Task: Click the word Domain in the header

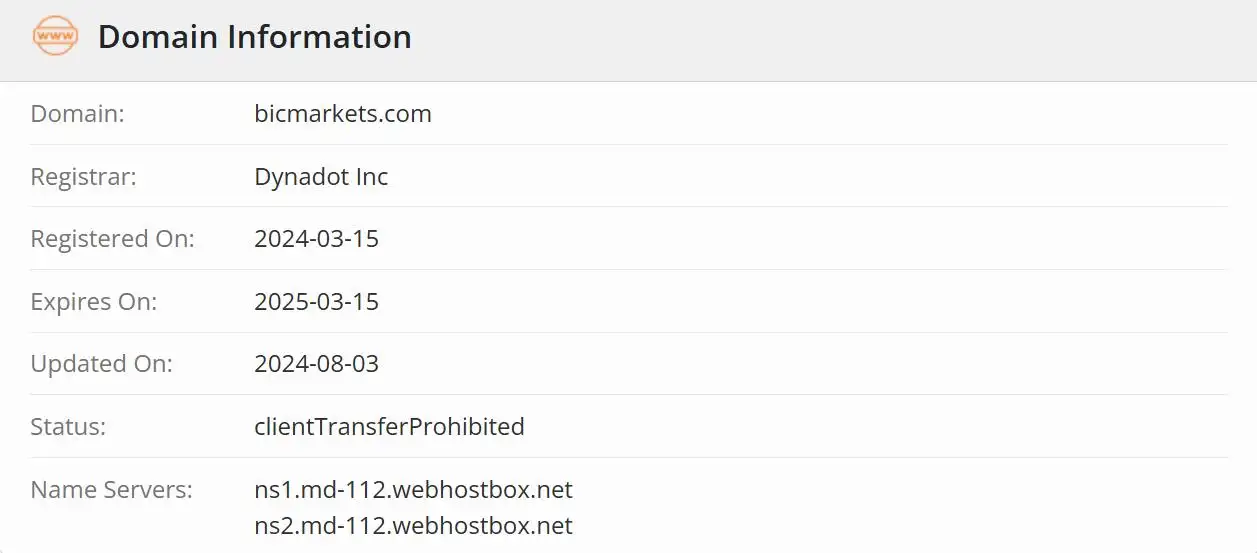Action: pyautogui.click(x=158, y=37)
